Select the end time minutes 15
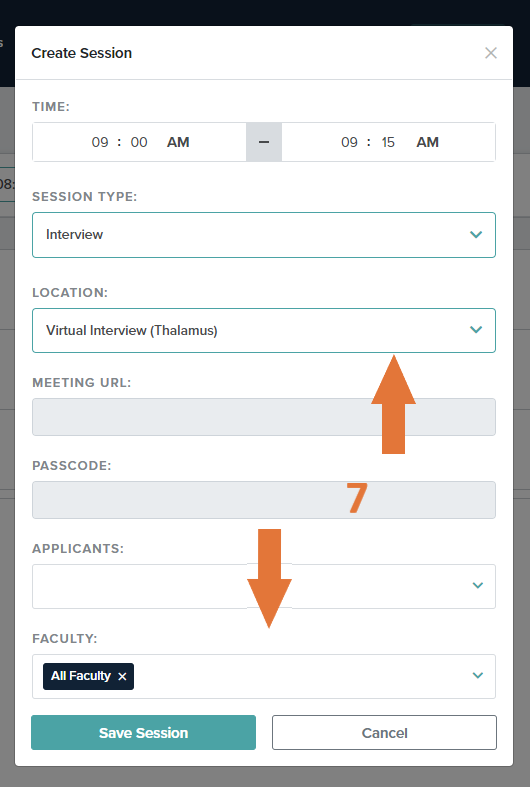Image resolution: width=530 pixels, height=787 pixels. click(388, 142)
